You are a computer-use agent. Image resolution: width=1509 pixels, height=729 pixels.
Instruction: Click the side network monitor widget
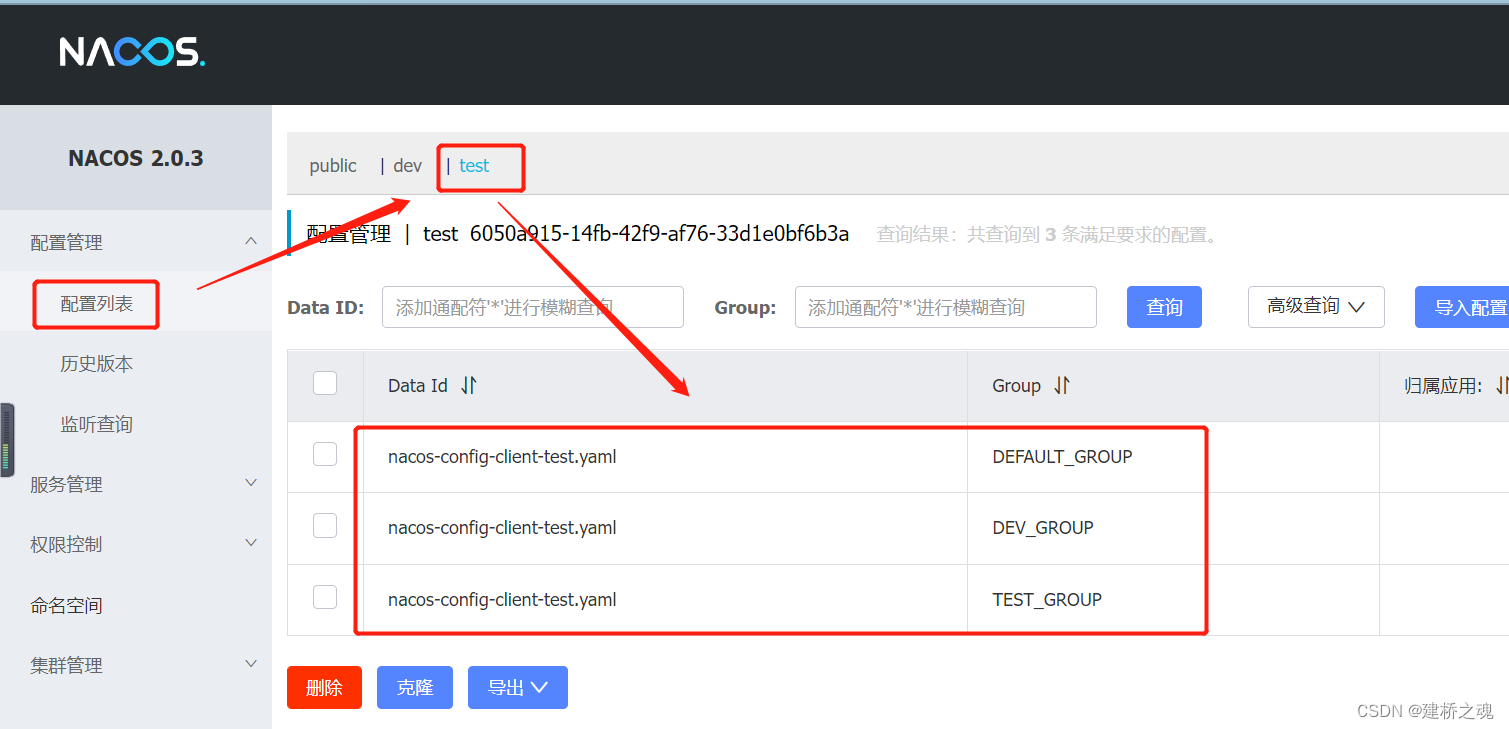pos(7,440)
